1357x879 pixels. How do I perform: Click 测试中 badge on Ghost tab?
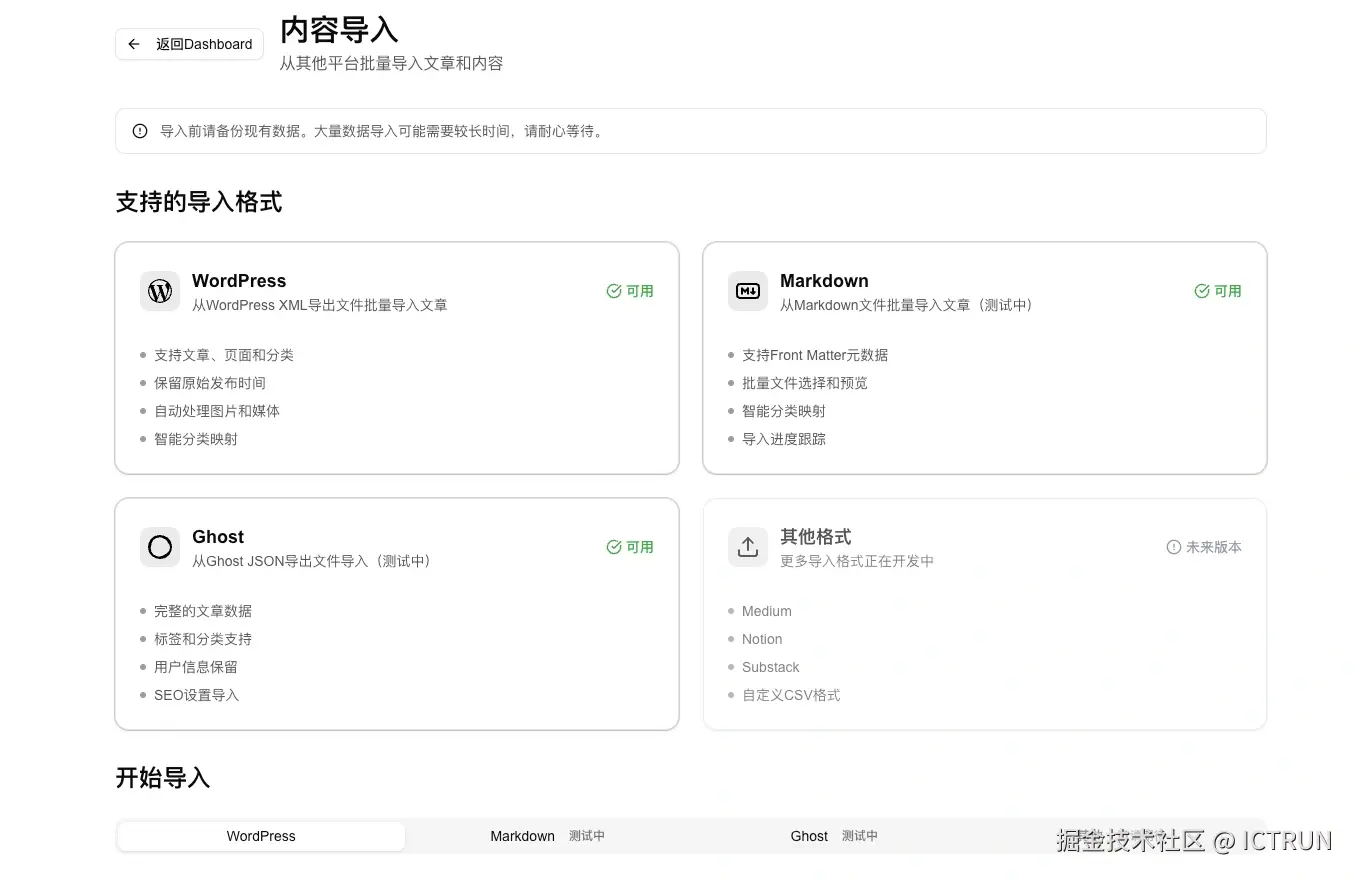click(x=860, y=836)
